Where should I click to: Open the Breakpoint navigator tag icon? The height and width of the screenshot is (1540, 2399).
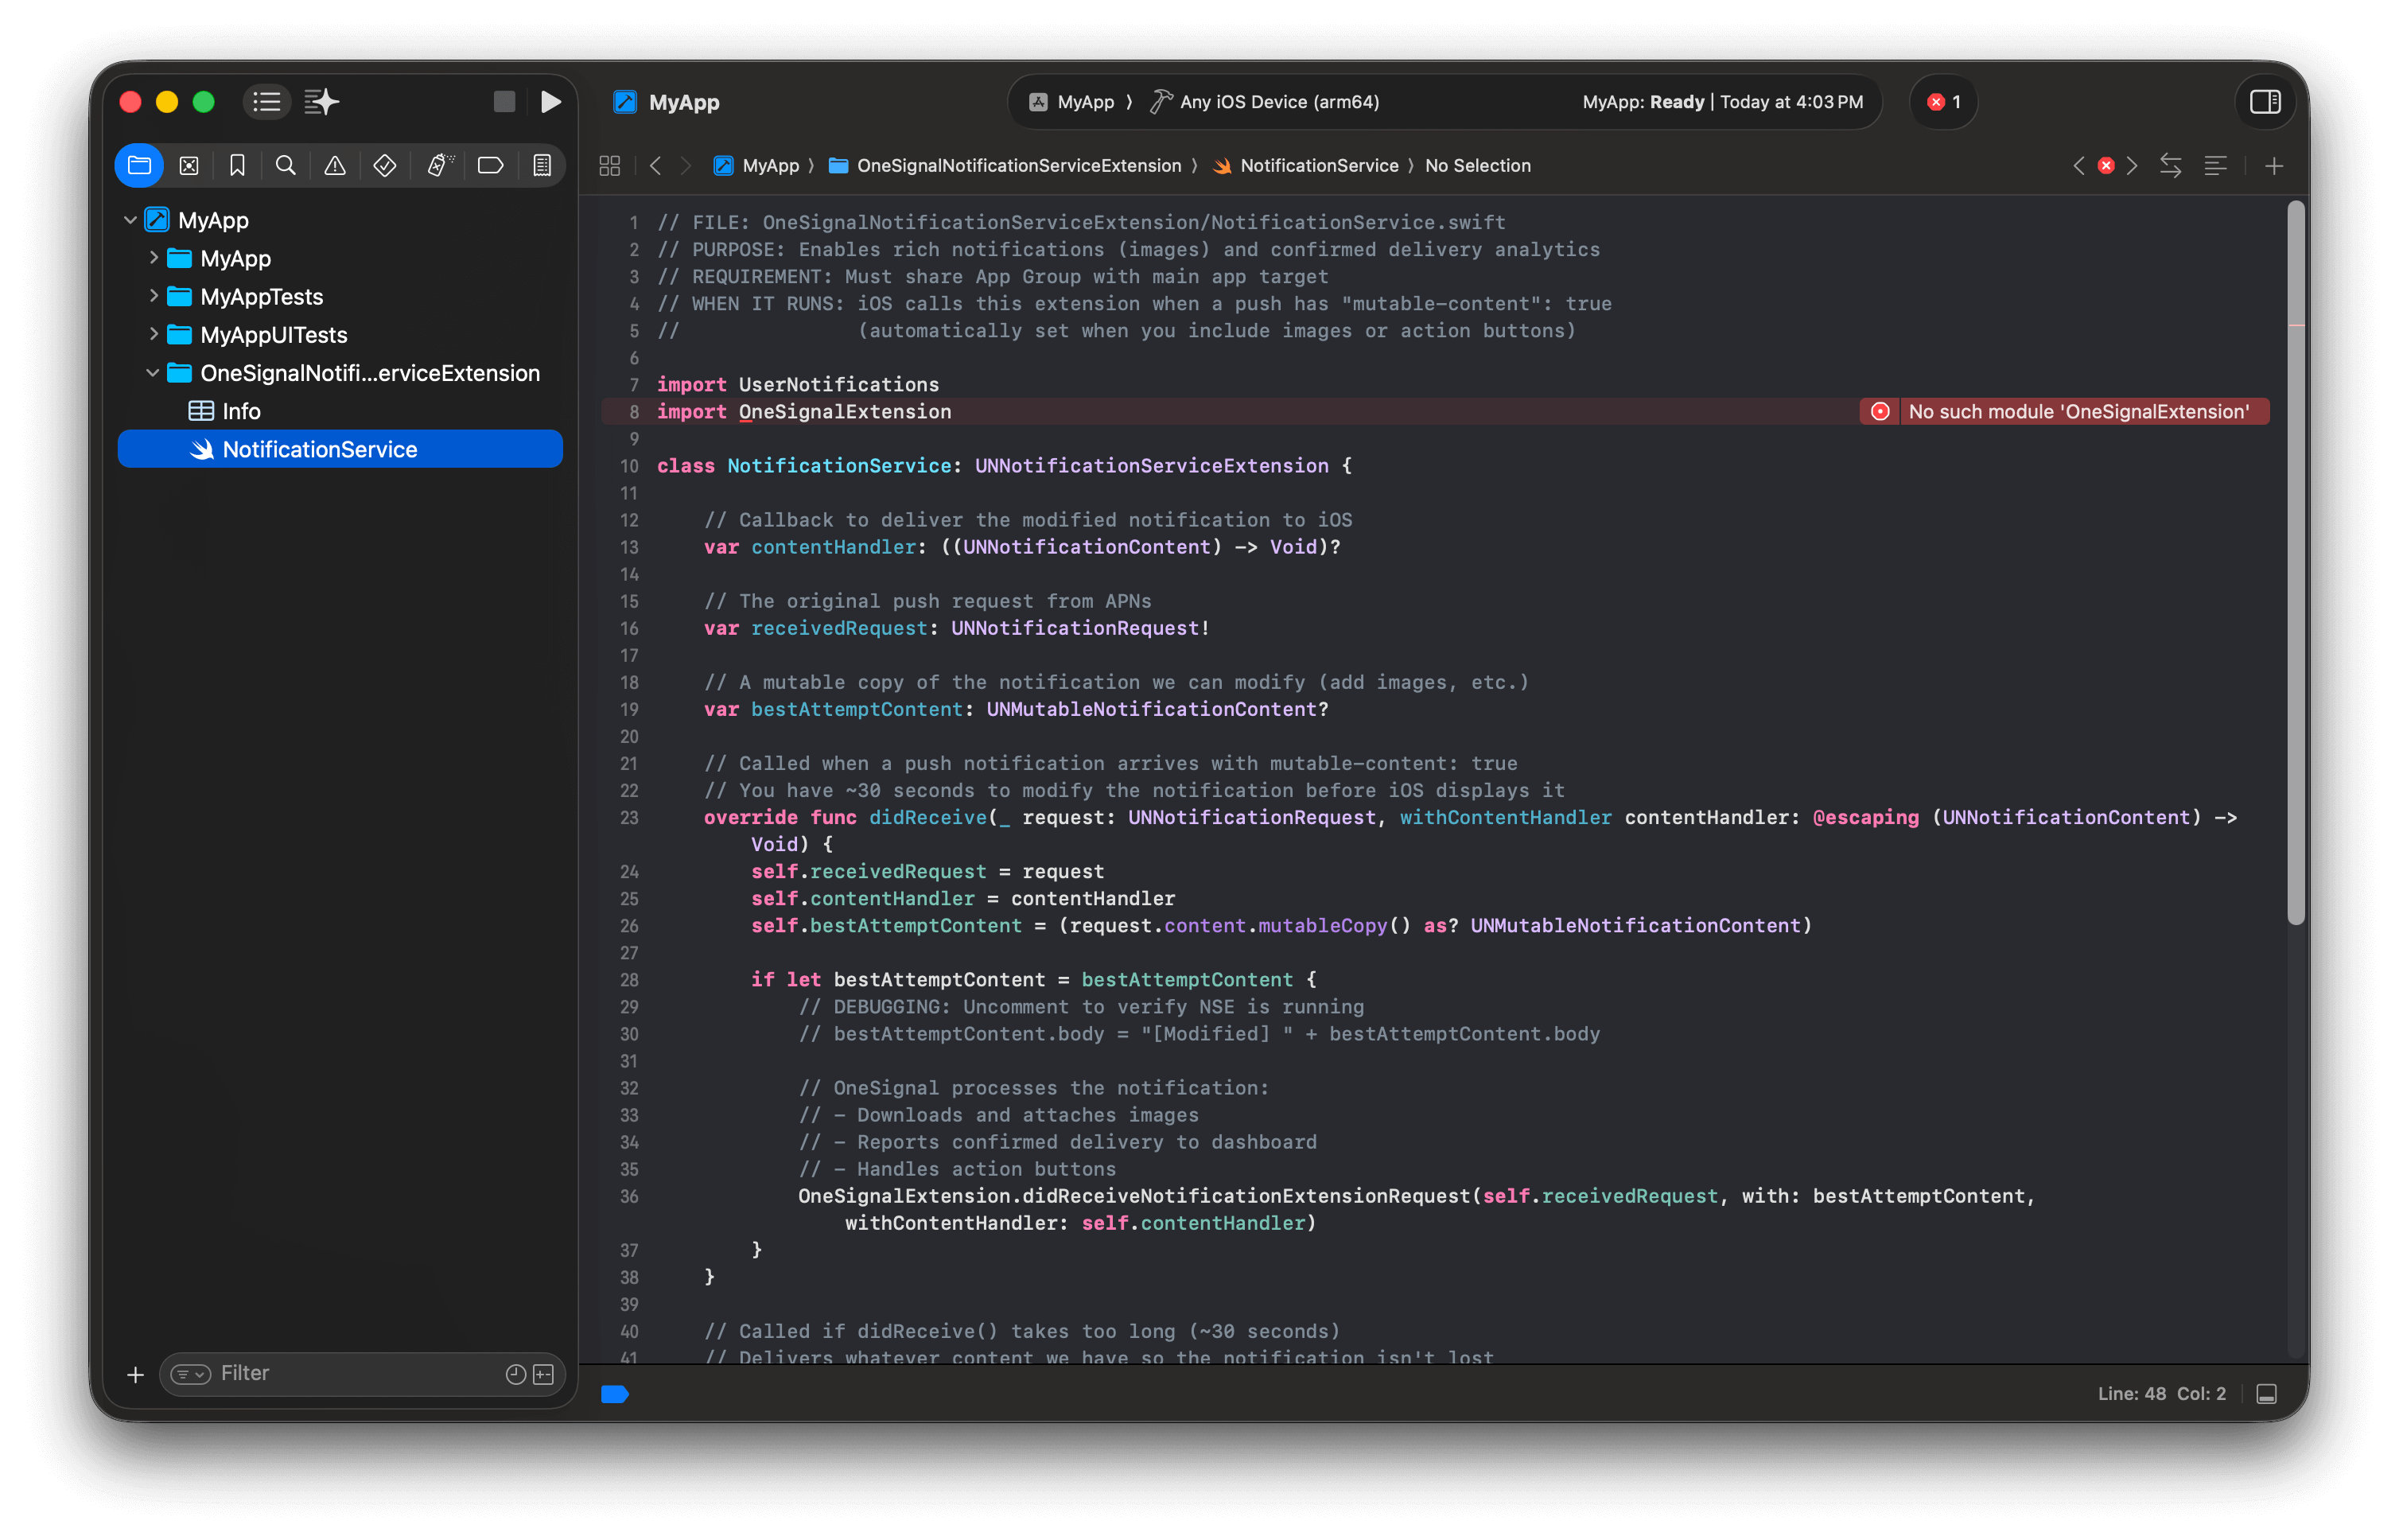click(490, 165)
